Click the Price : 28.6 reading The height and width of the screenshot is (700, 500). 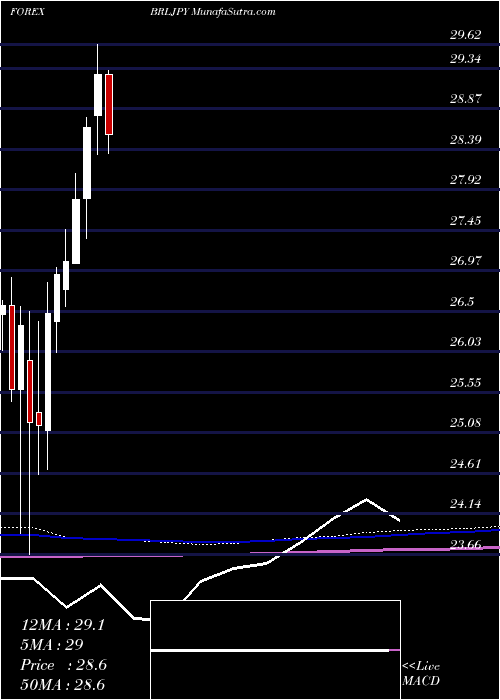(x=63, y=665)
